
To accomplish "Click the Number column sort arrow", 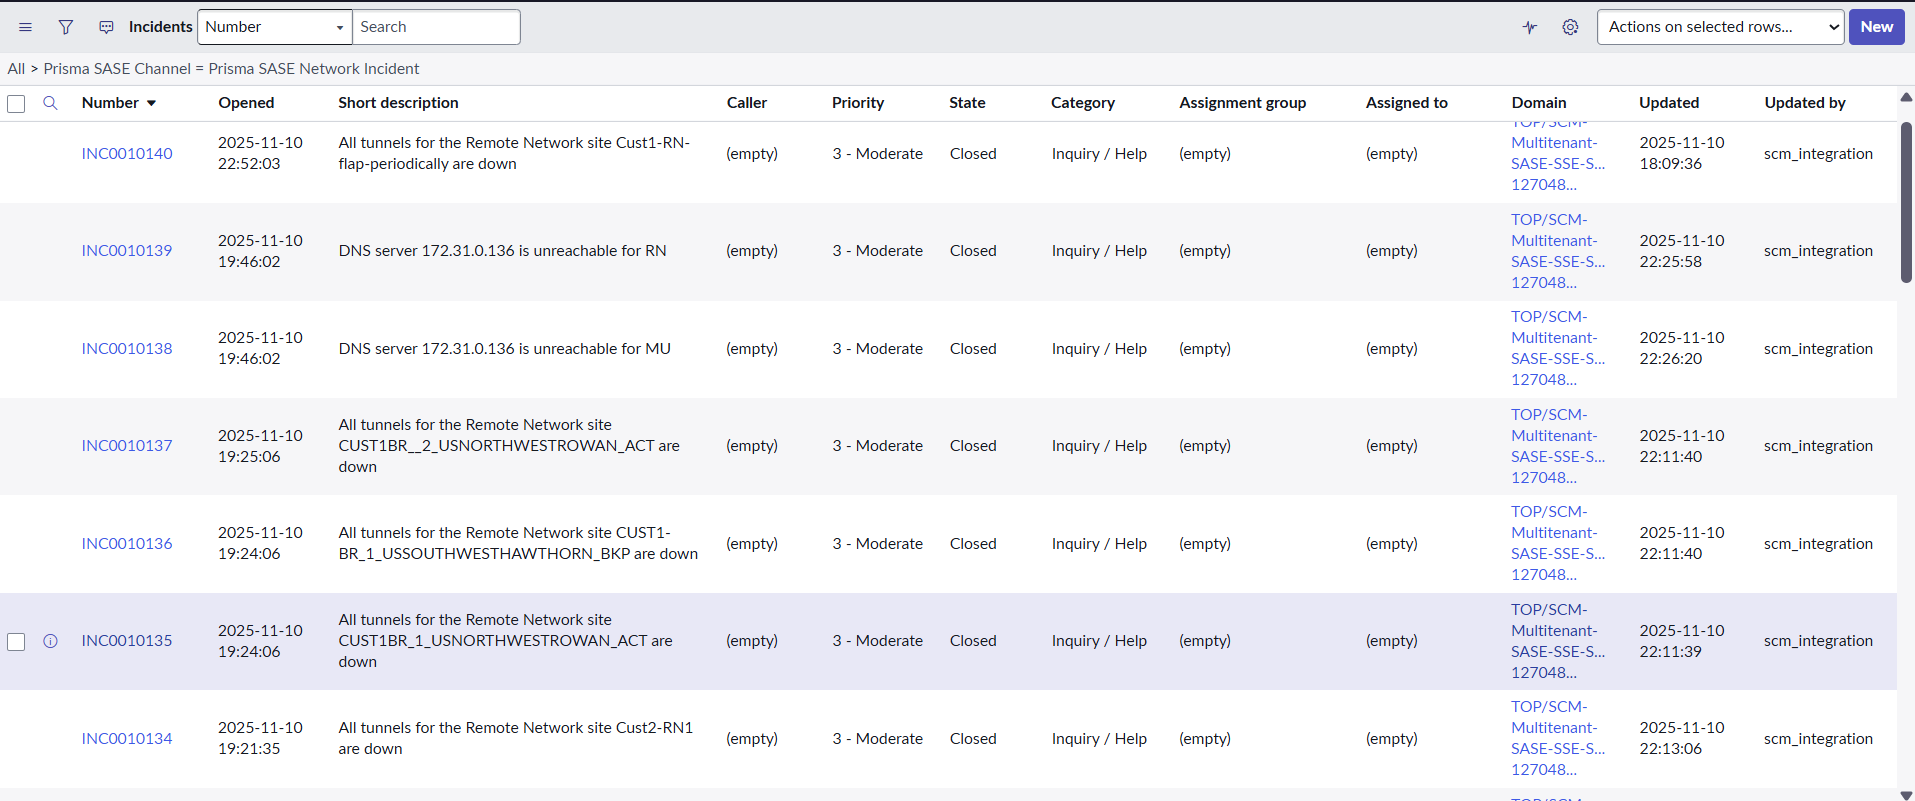I will (152, 103).
